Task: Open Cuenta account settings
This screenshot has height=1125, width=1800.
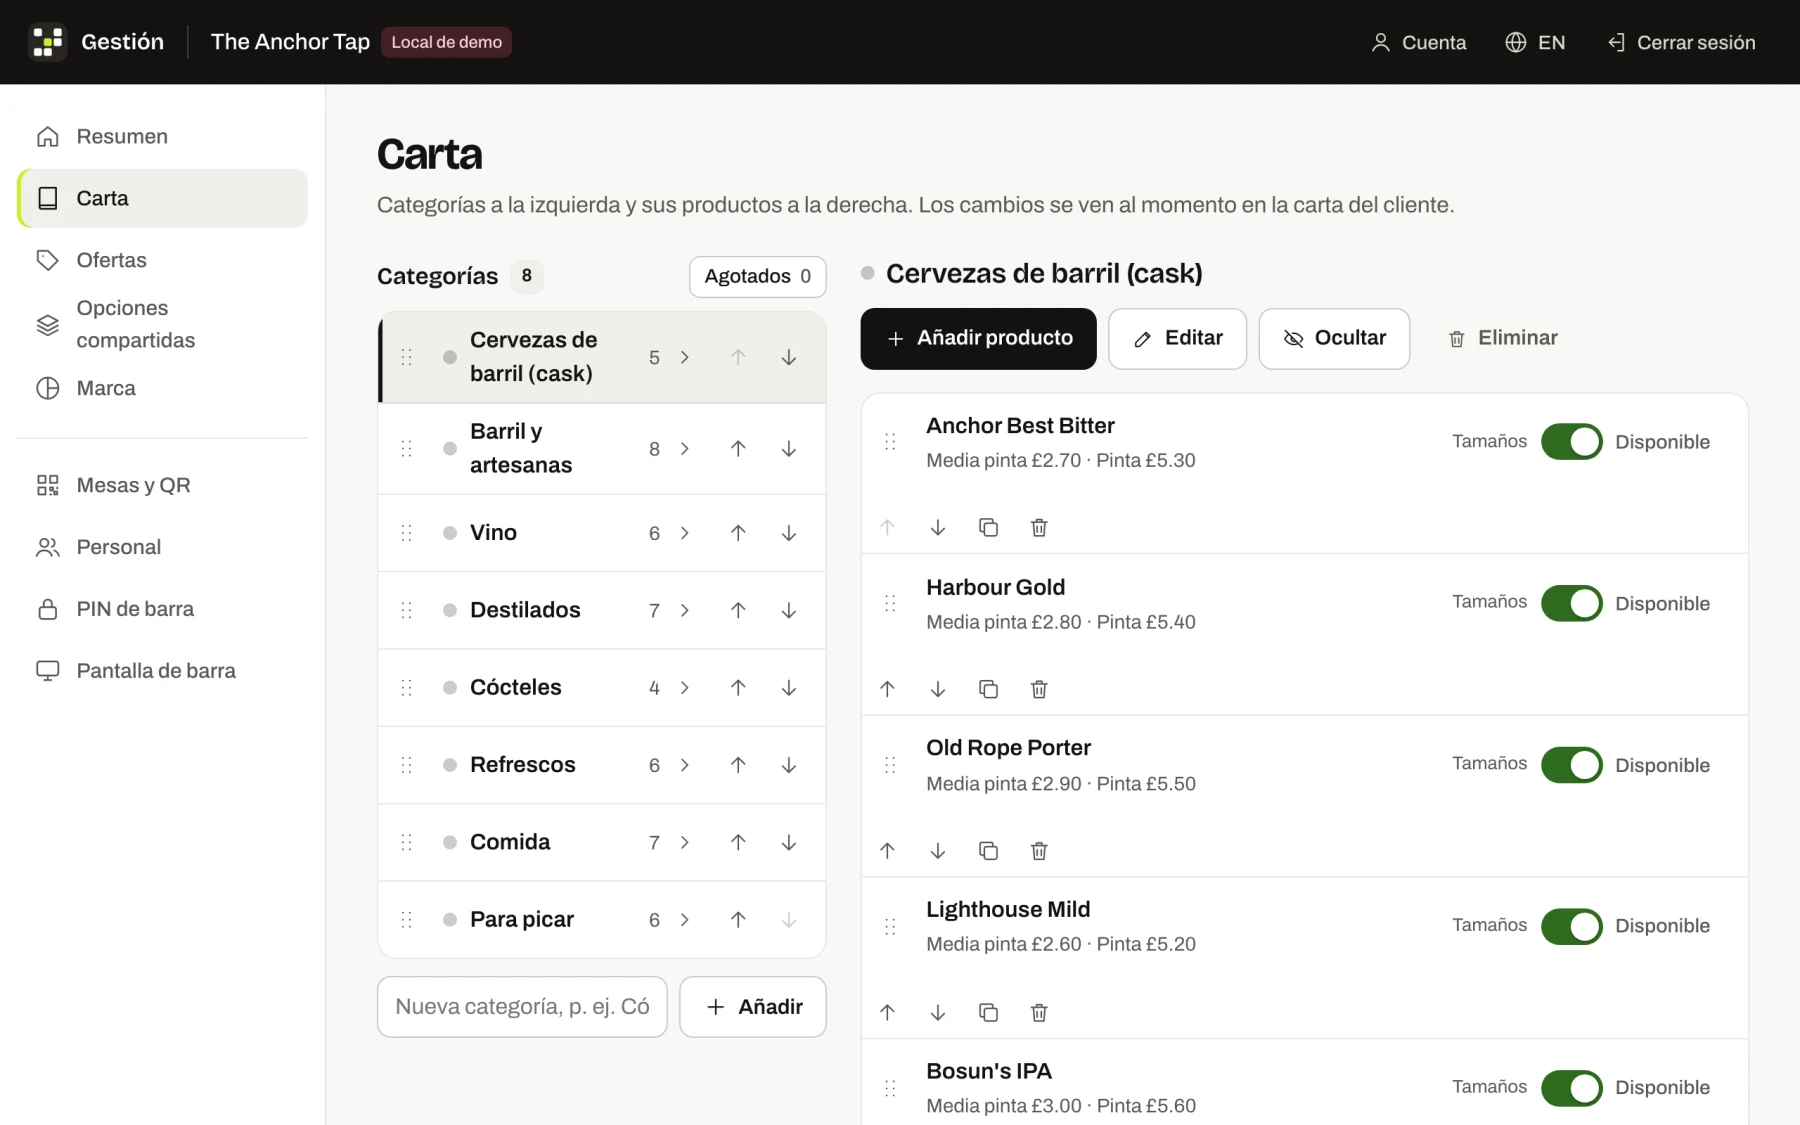Action: click(x=1418, y=42)
